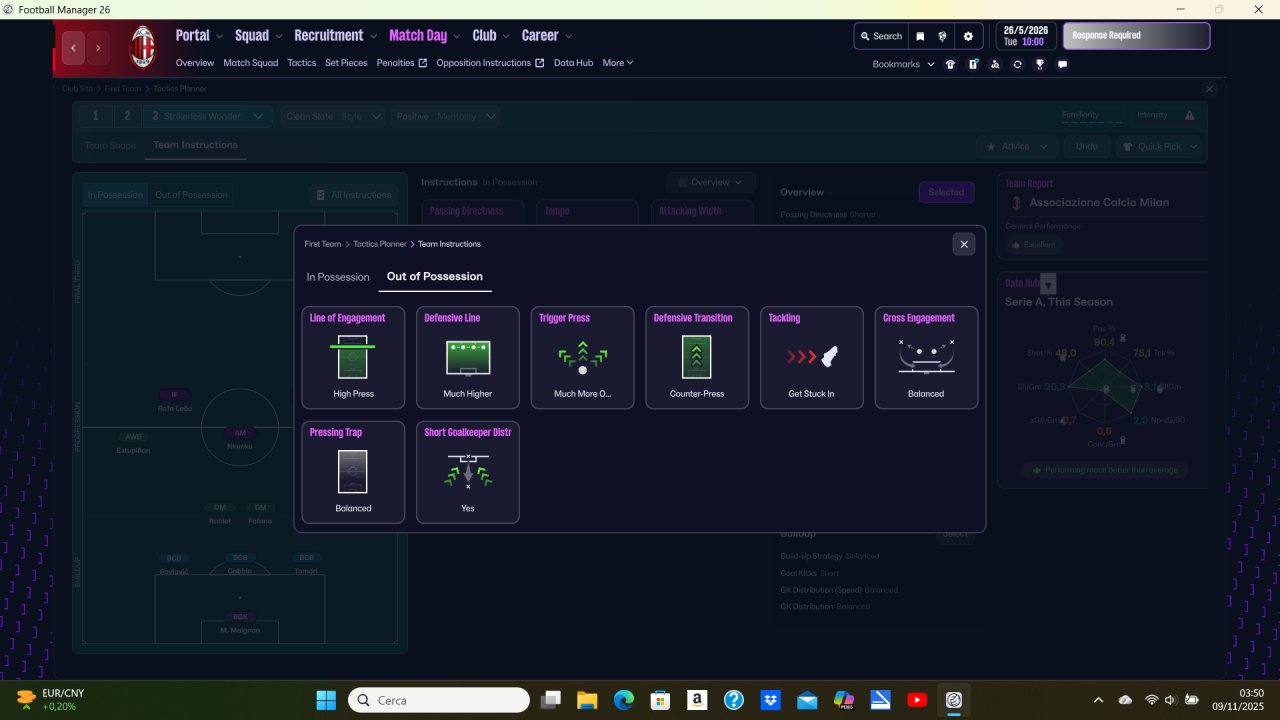This screenshot has height=720, width=1280.
Task: Open the Trigger Press card
Action: pyautogui.click(x=583, y=357)
